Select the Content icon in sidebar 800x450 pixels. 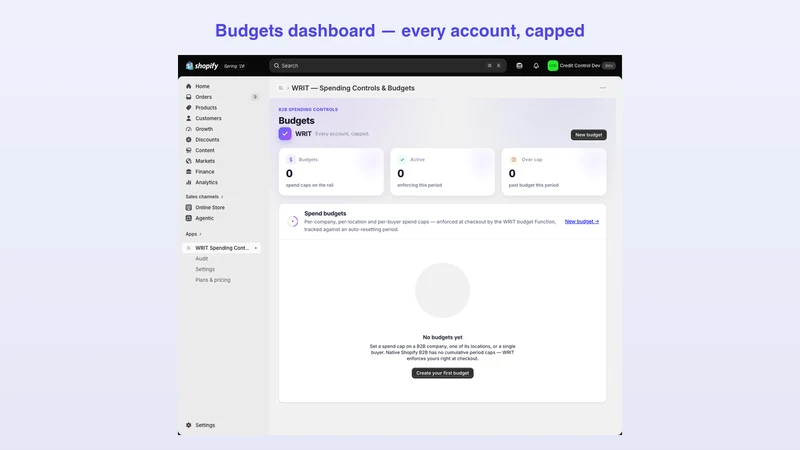[189, 151]
